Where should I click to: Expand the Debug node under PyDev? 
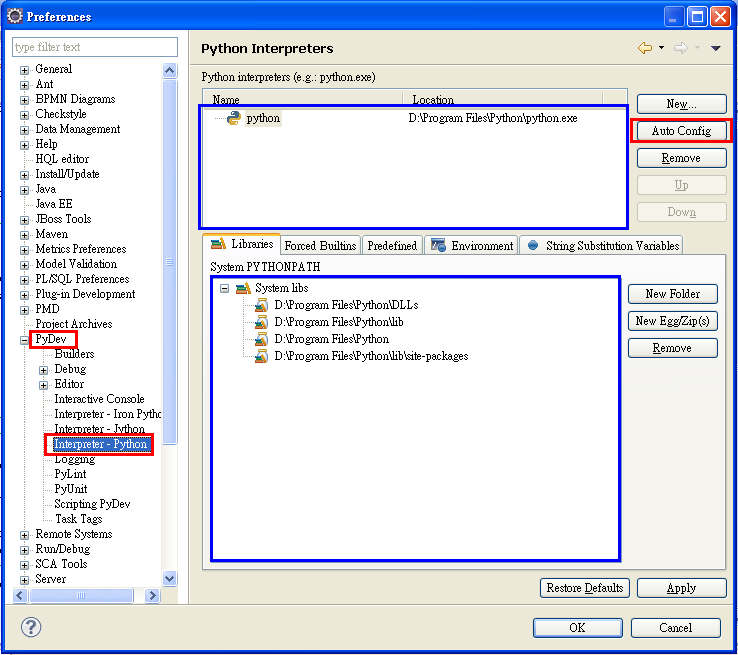click(43, 370)
